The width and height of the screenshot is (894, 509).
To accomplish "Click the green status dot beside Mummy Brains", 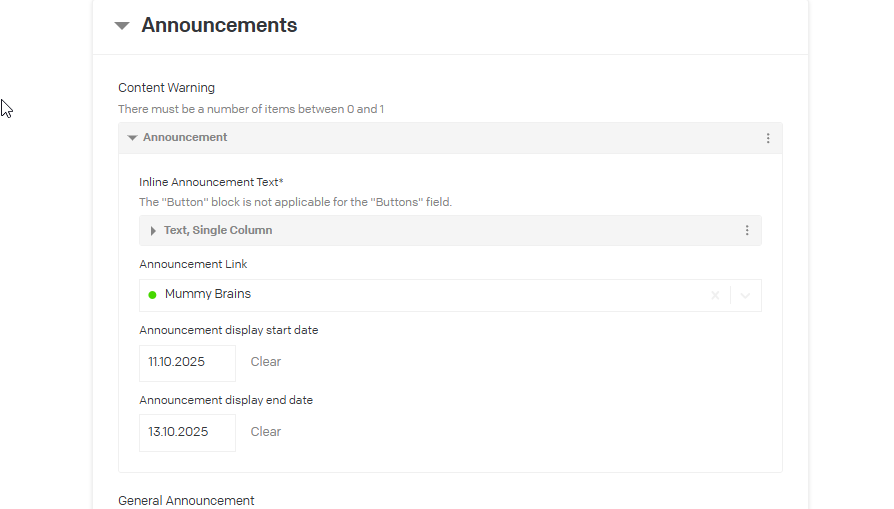I will pyautogui.click(x=152, y=295).
